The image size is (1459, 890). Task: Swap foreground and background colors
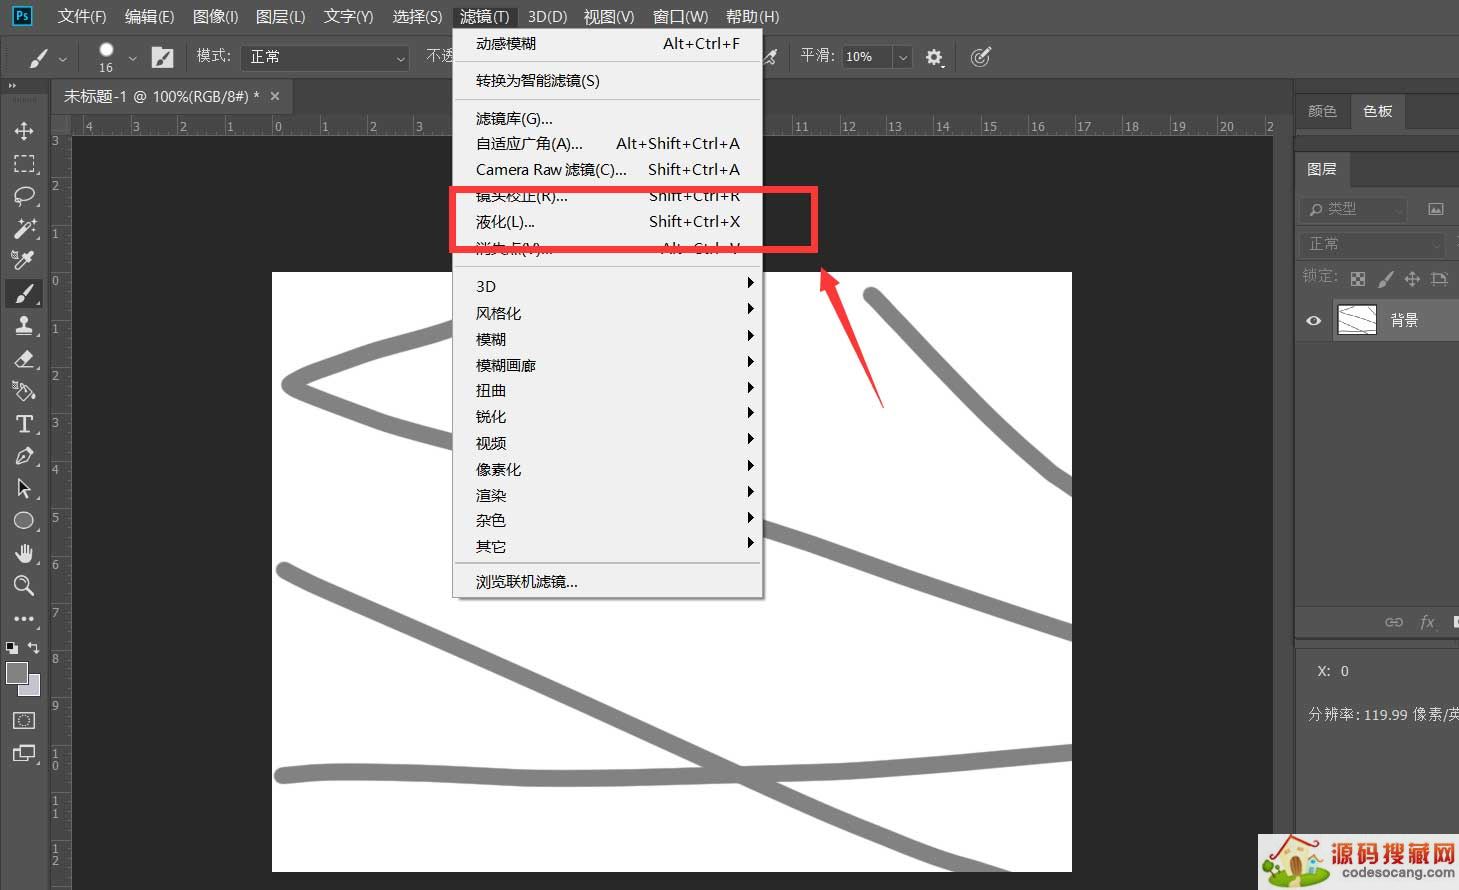pos(34,648)
